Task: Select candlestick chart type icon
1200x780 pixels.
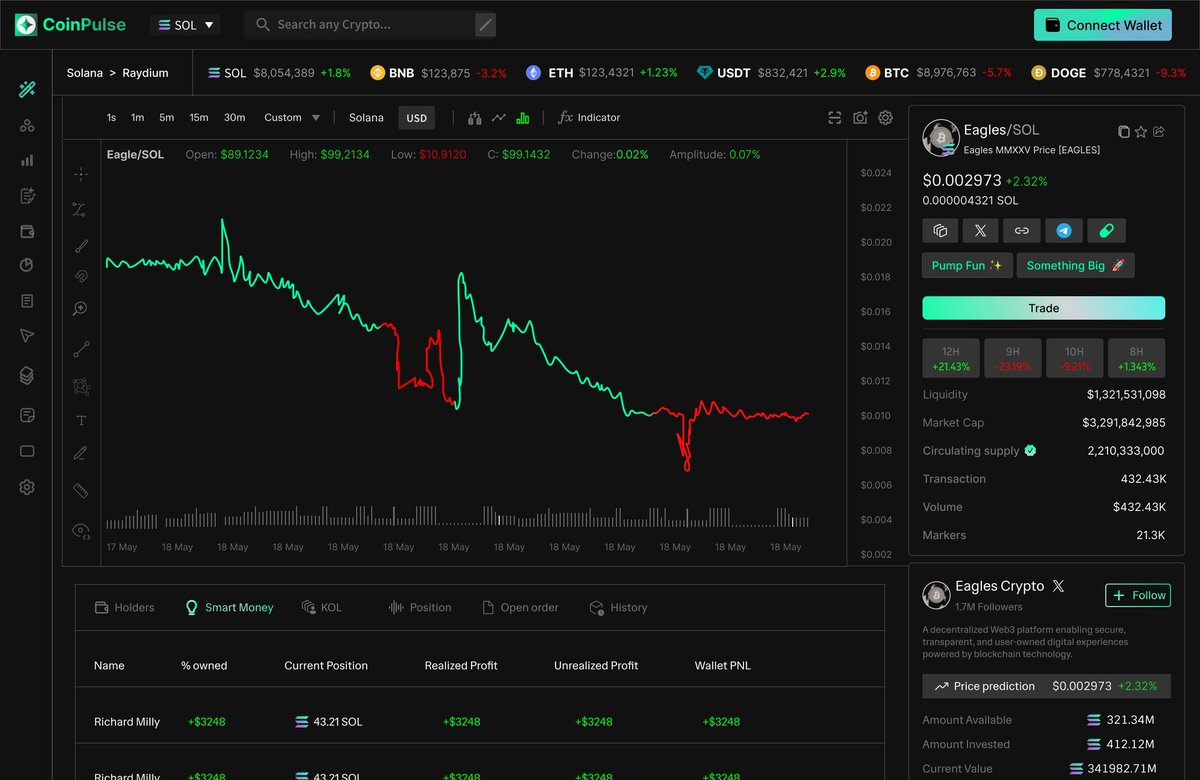Action: click(x=475, y=118)
